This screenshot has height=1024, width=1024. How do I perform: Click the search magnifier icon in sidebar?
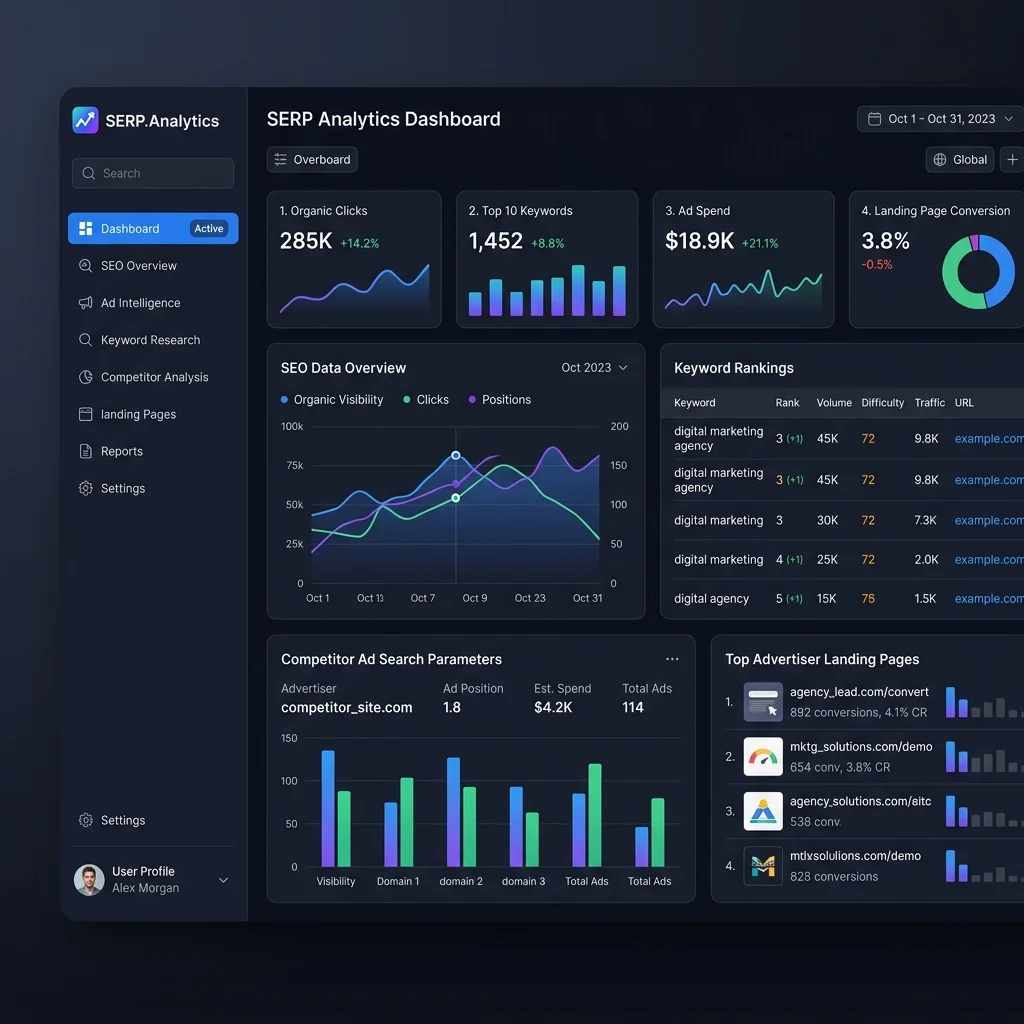88,173
